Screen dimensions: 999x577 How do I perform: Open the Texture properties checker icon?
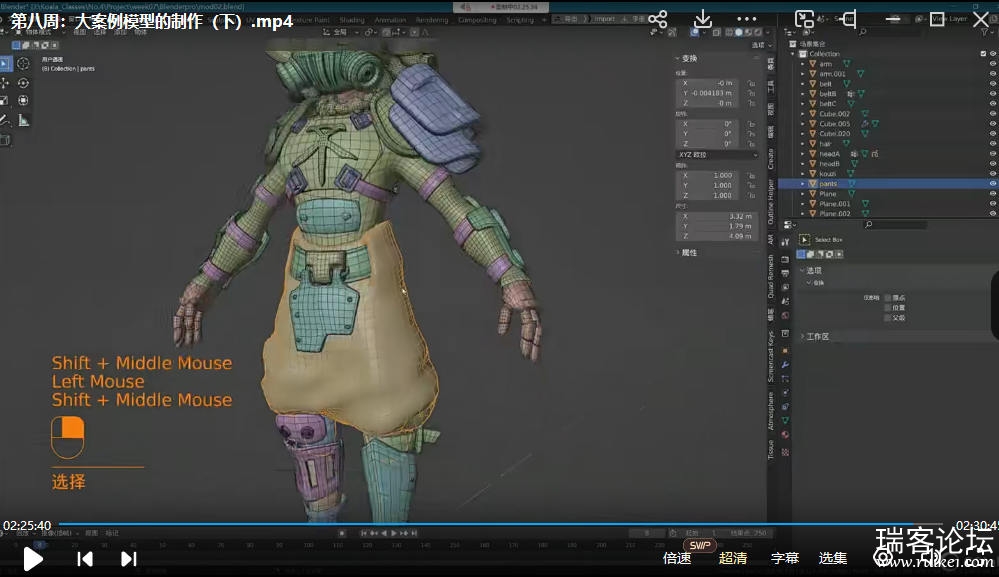(785, 452)
